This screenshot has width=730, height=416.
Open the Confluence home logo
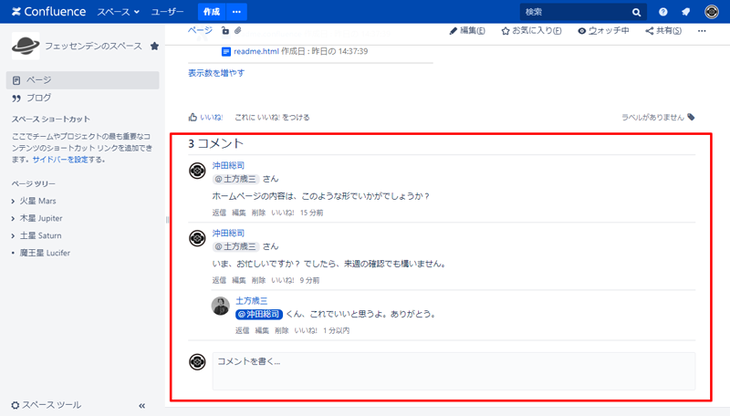(48, 12)
